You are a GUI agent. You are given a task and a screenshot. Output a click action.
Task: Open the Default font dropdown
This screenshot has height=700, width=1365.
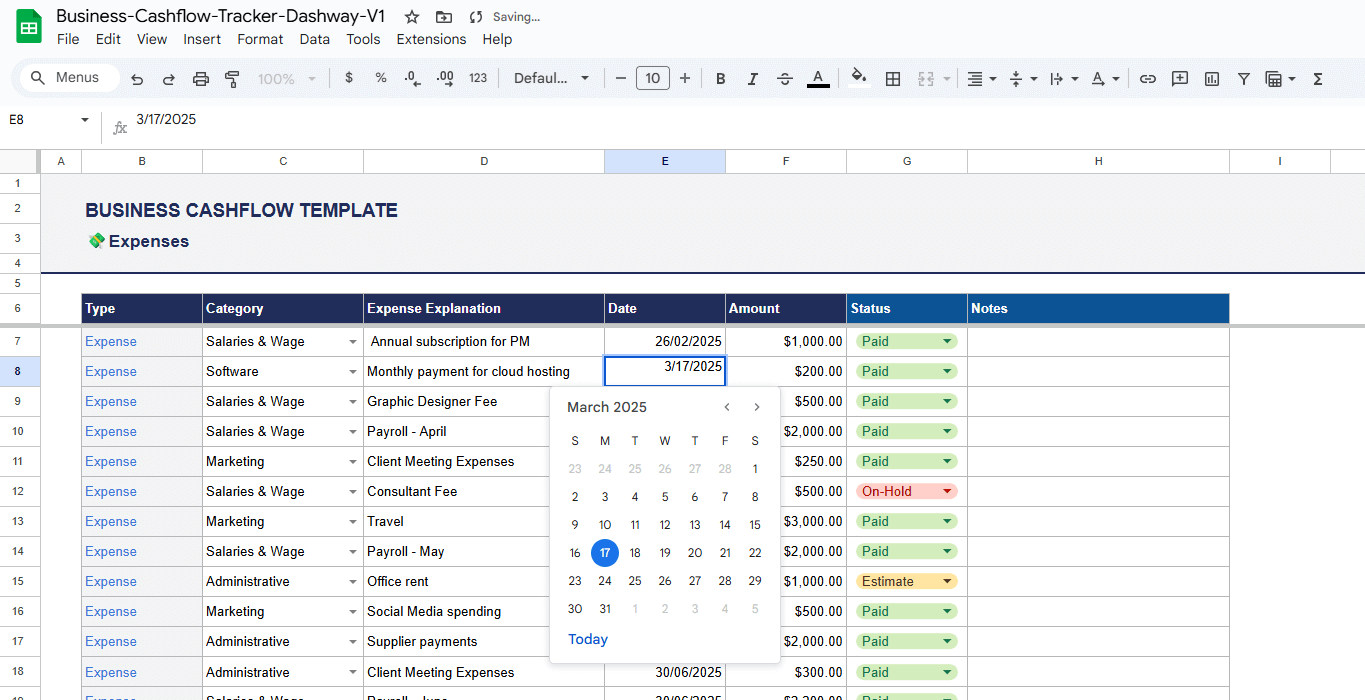551,78
